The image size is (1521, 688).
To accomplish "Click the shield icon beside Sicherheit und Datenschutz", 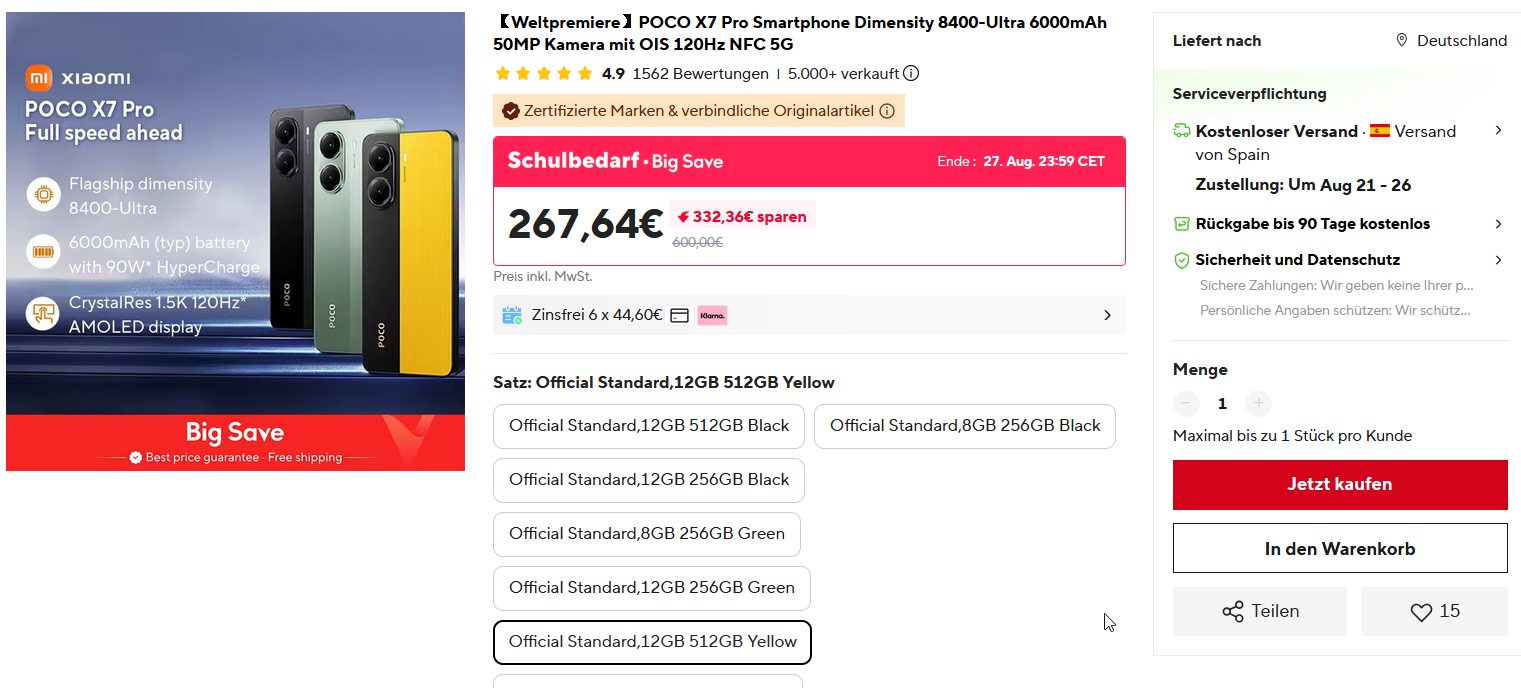I will pos(1181,260).
